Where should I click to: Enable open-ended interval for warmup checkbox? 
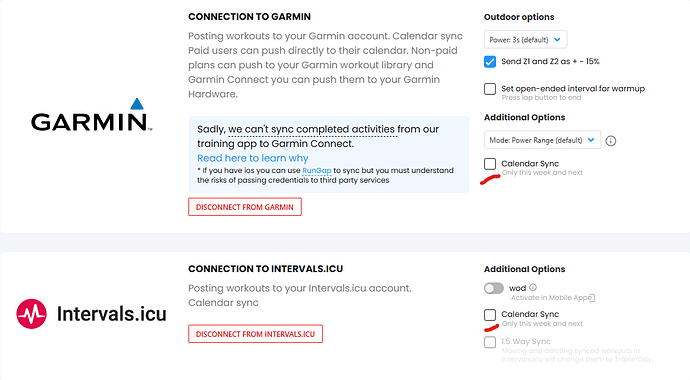pyautogui.click(x=490, y=89)
